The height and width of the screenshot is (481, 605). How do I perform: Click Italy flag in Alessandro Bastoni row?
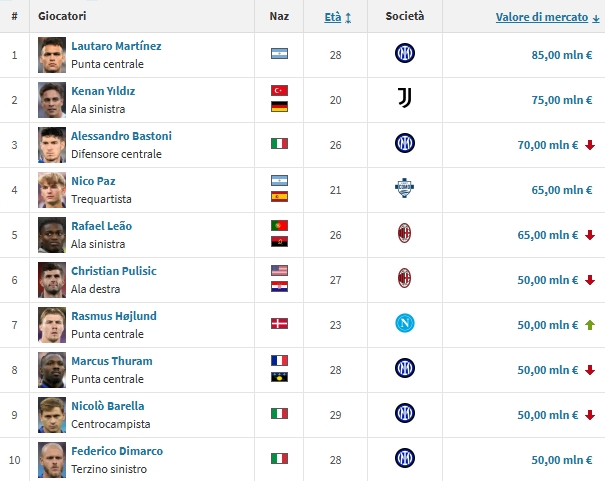coord(279,144)
